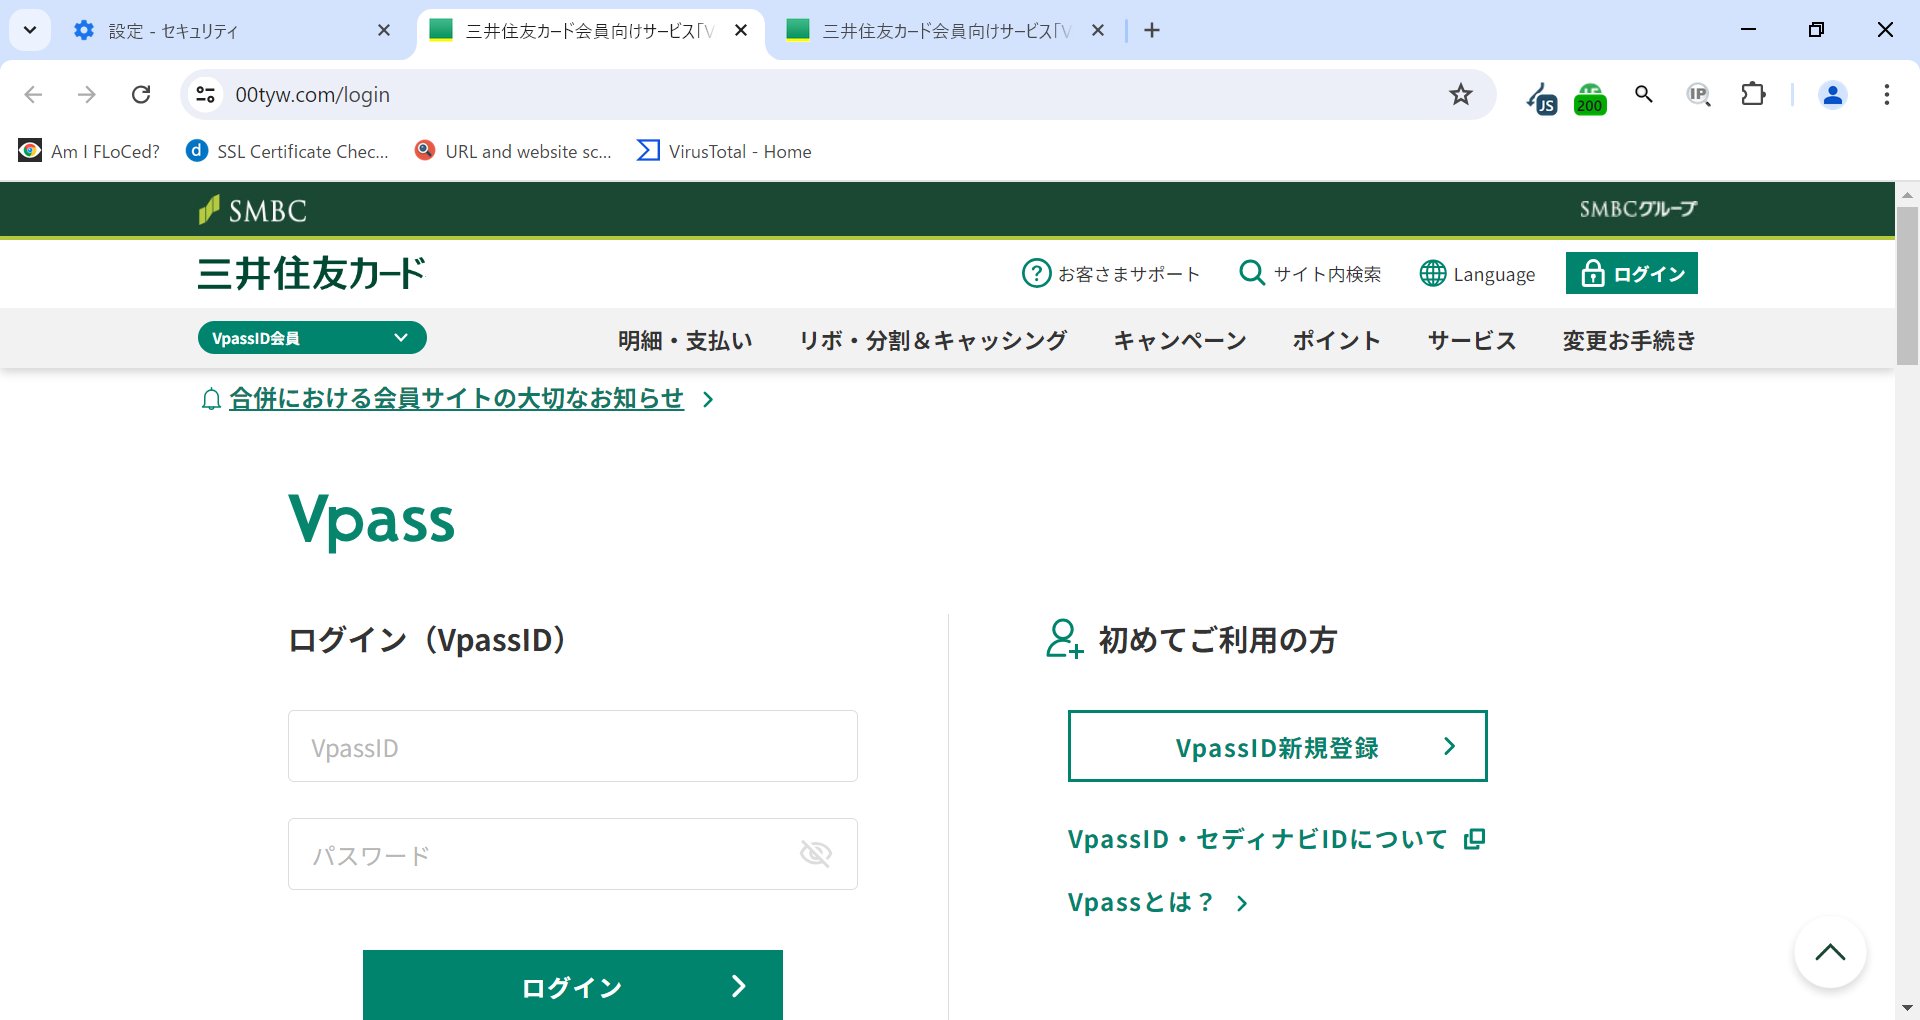Image resolution: width=1920 pixels, height=1020 pixels.
Task: Click the SMBC logo in header
Action: [x=252, y=210]
